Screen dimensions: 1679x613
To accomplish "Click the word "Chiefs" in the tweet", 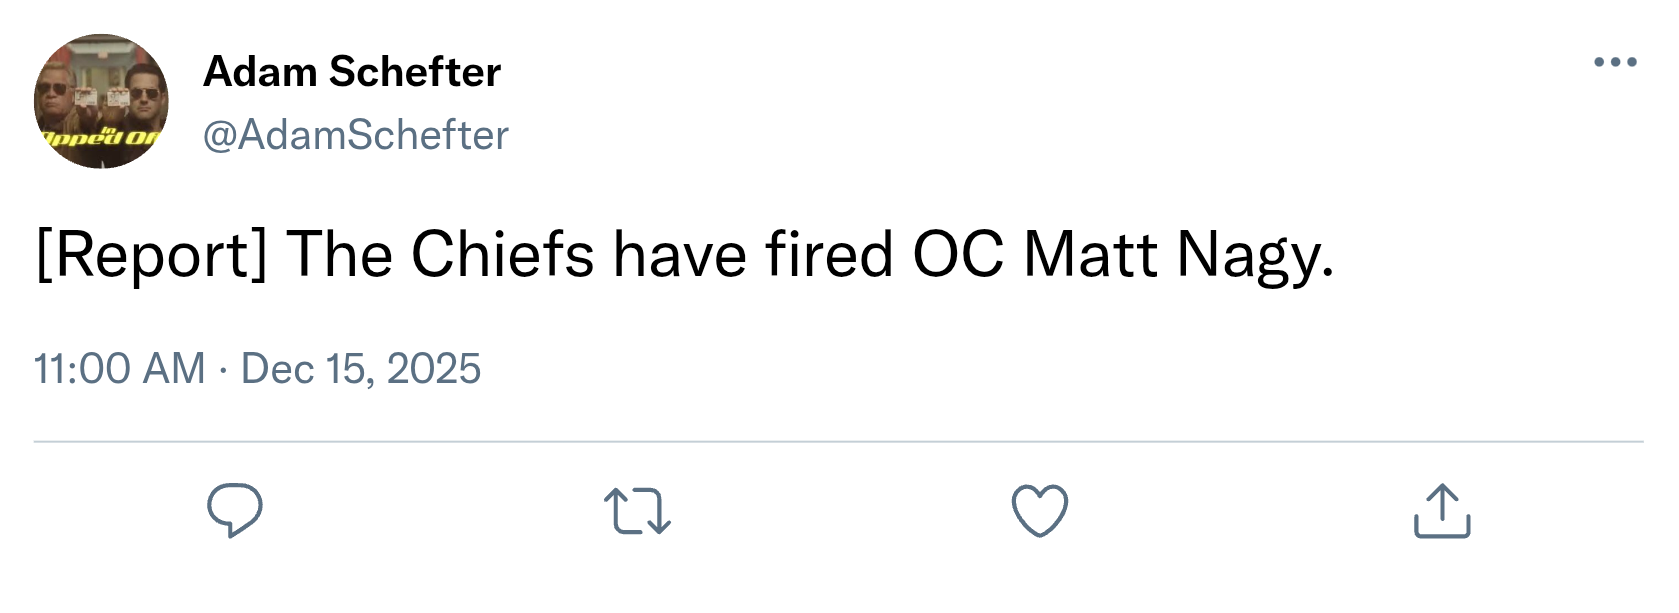I will coord(502,255).
